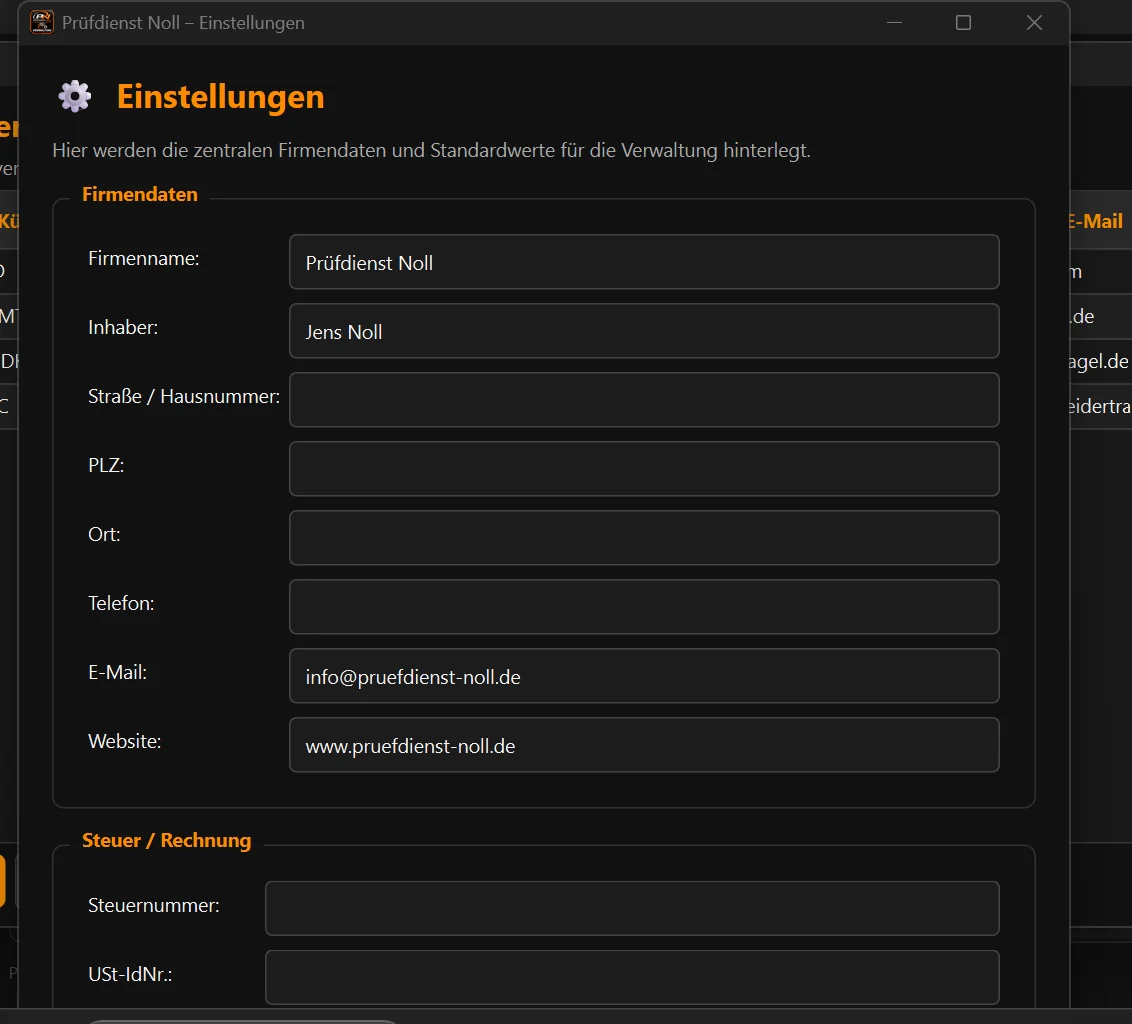Minimize the Einstellungen window

pos(894,22)
